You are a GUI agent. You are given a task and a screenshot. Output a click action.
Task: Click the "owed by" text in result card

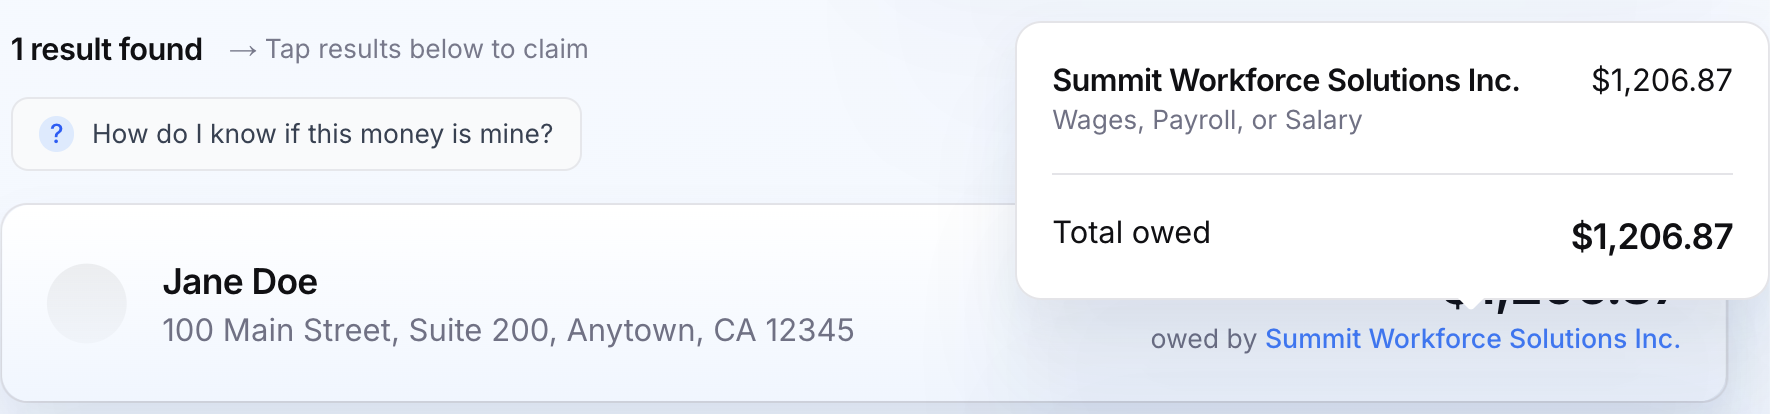pos(1203,339)
